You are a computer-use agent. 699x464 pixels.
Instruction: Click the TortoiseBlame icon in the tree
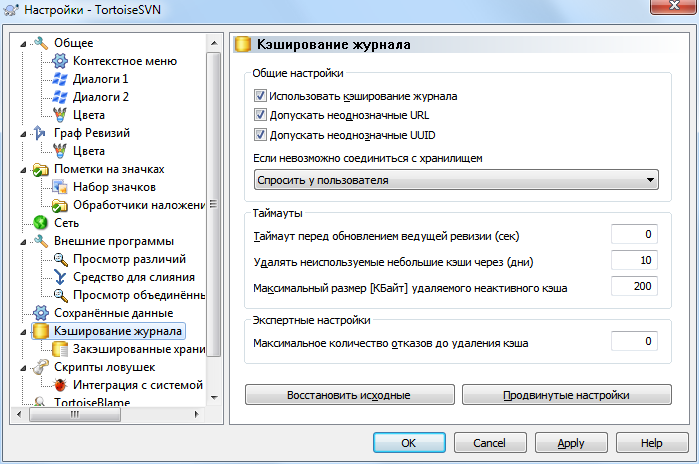(x=41, y=401)
